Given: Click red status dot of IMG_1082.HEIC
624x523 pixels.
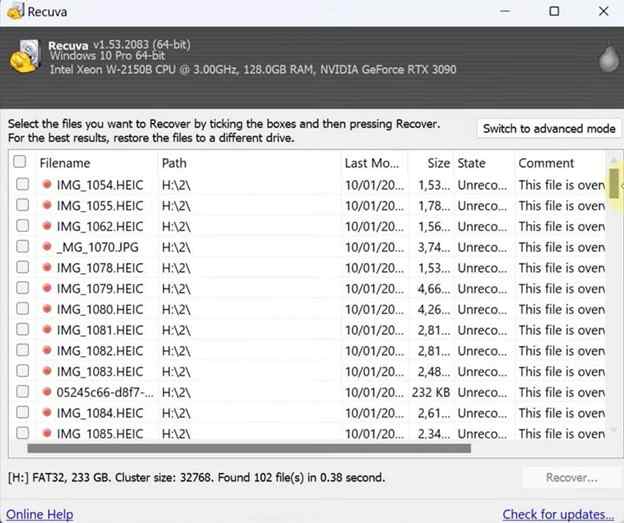Looking at the screenshot, I should [x=47, y=350].
